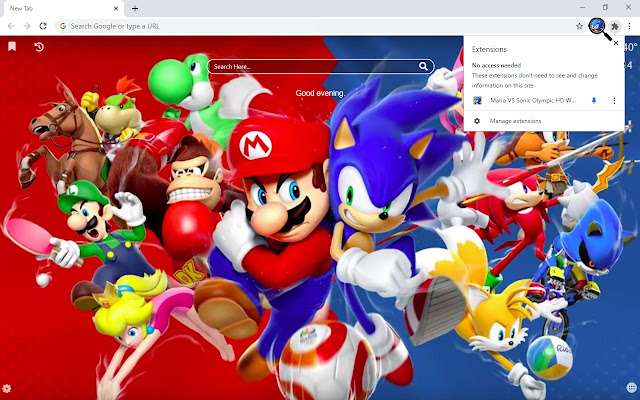Click the Sonic extension icon in the toolbar
This screenshot has height=400, width=640.
pyautogui.click(x=597, y=26)
